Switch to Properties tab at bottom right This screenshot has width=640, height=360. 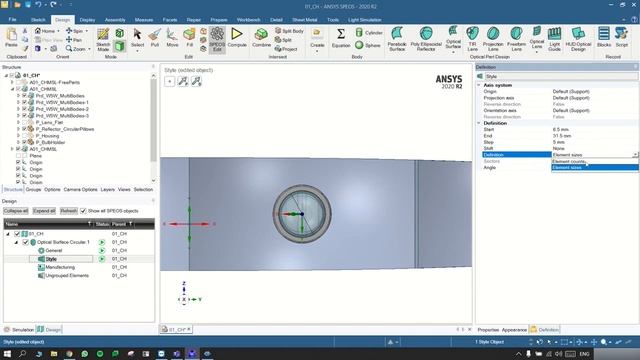point(488,329)
